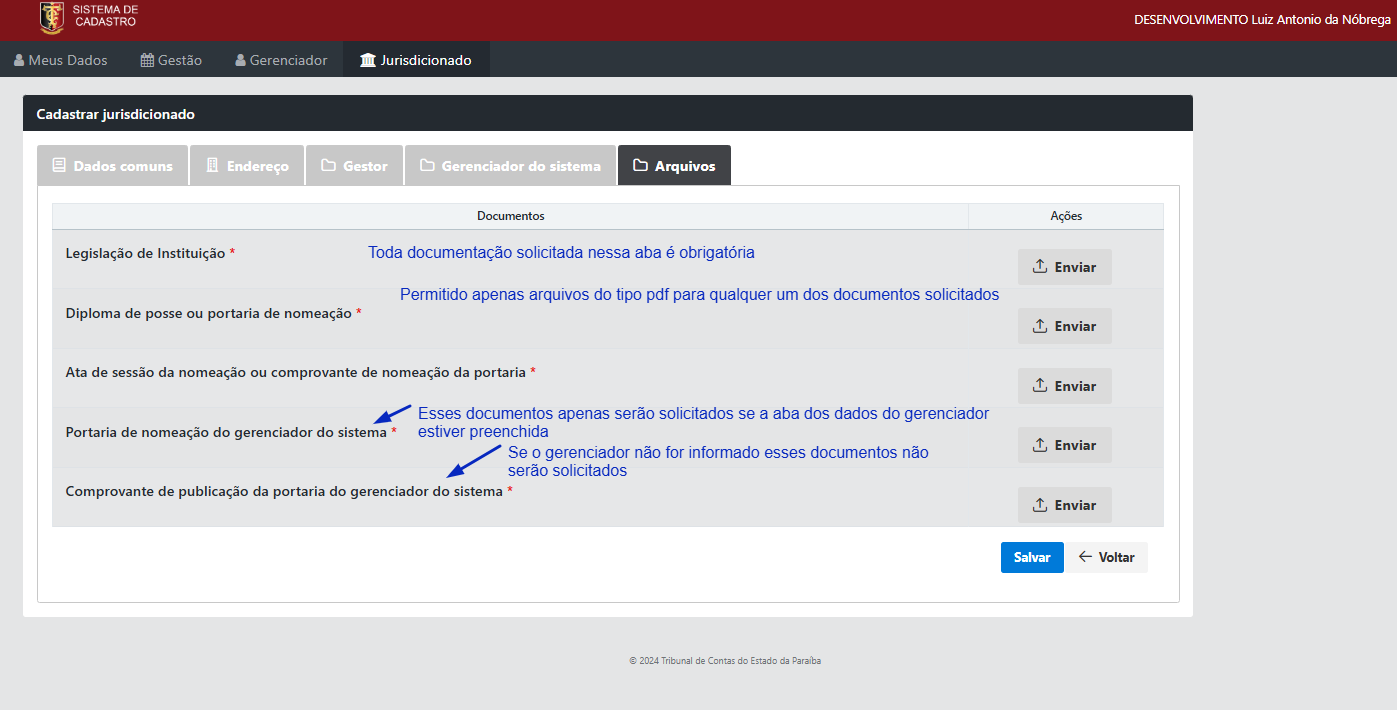Image resolution: width=1397 pixels, height=710 pixels.
Task: Click Comprovante de publicação da portaria label
Action: click(x=284, y=491)
